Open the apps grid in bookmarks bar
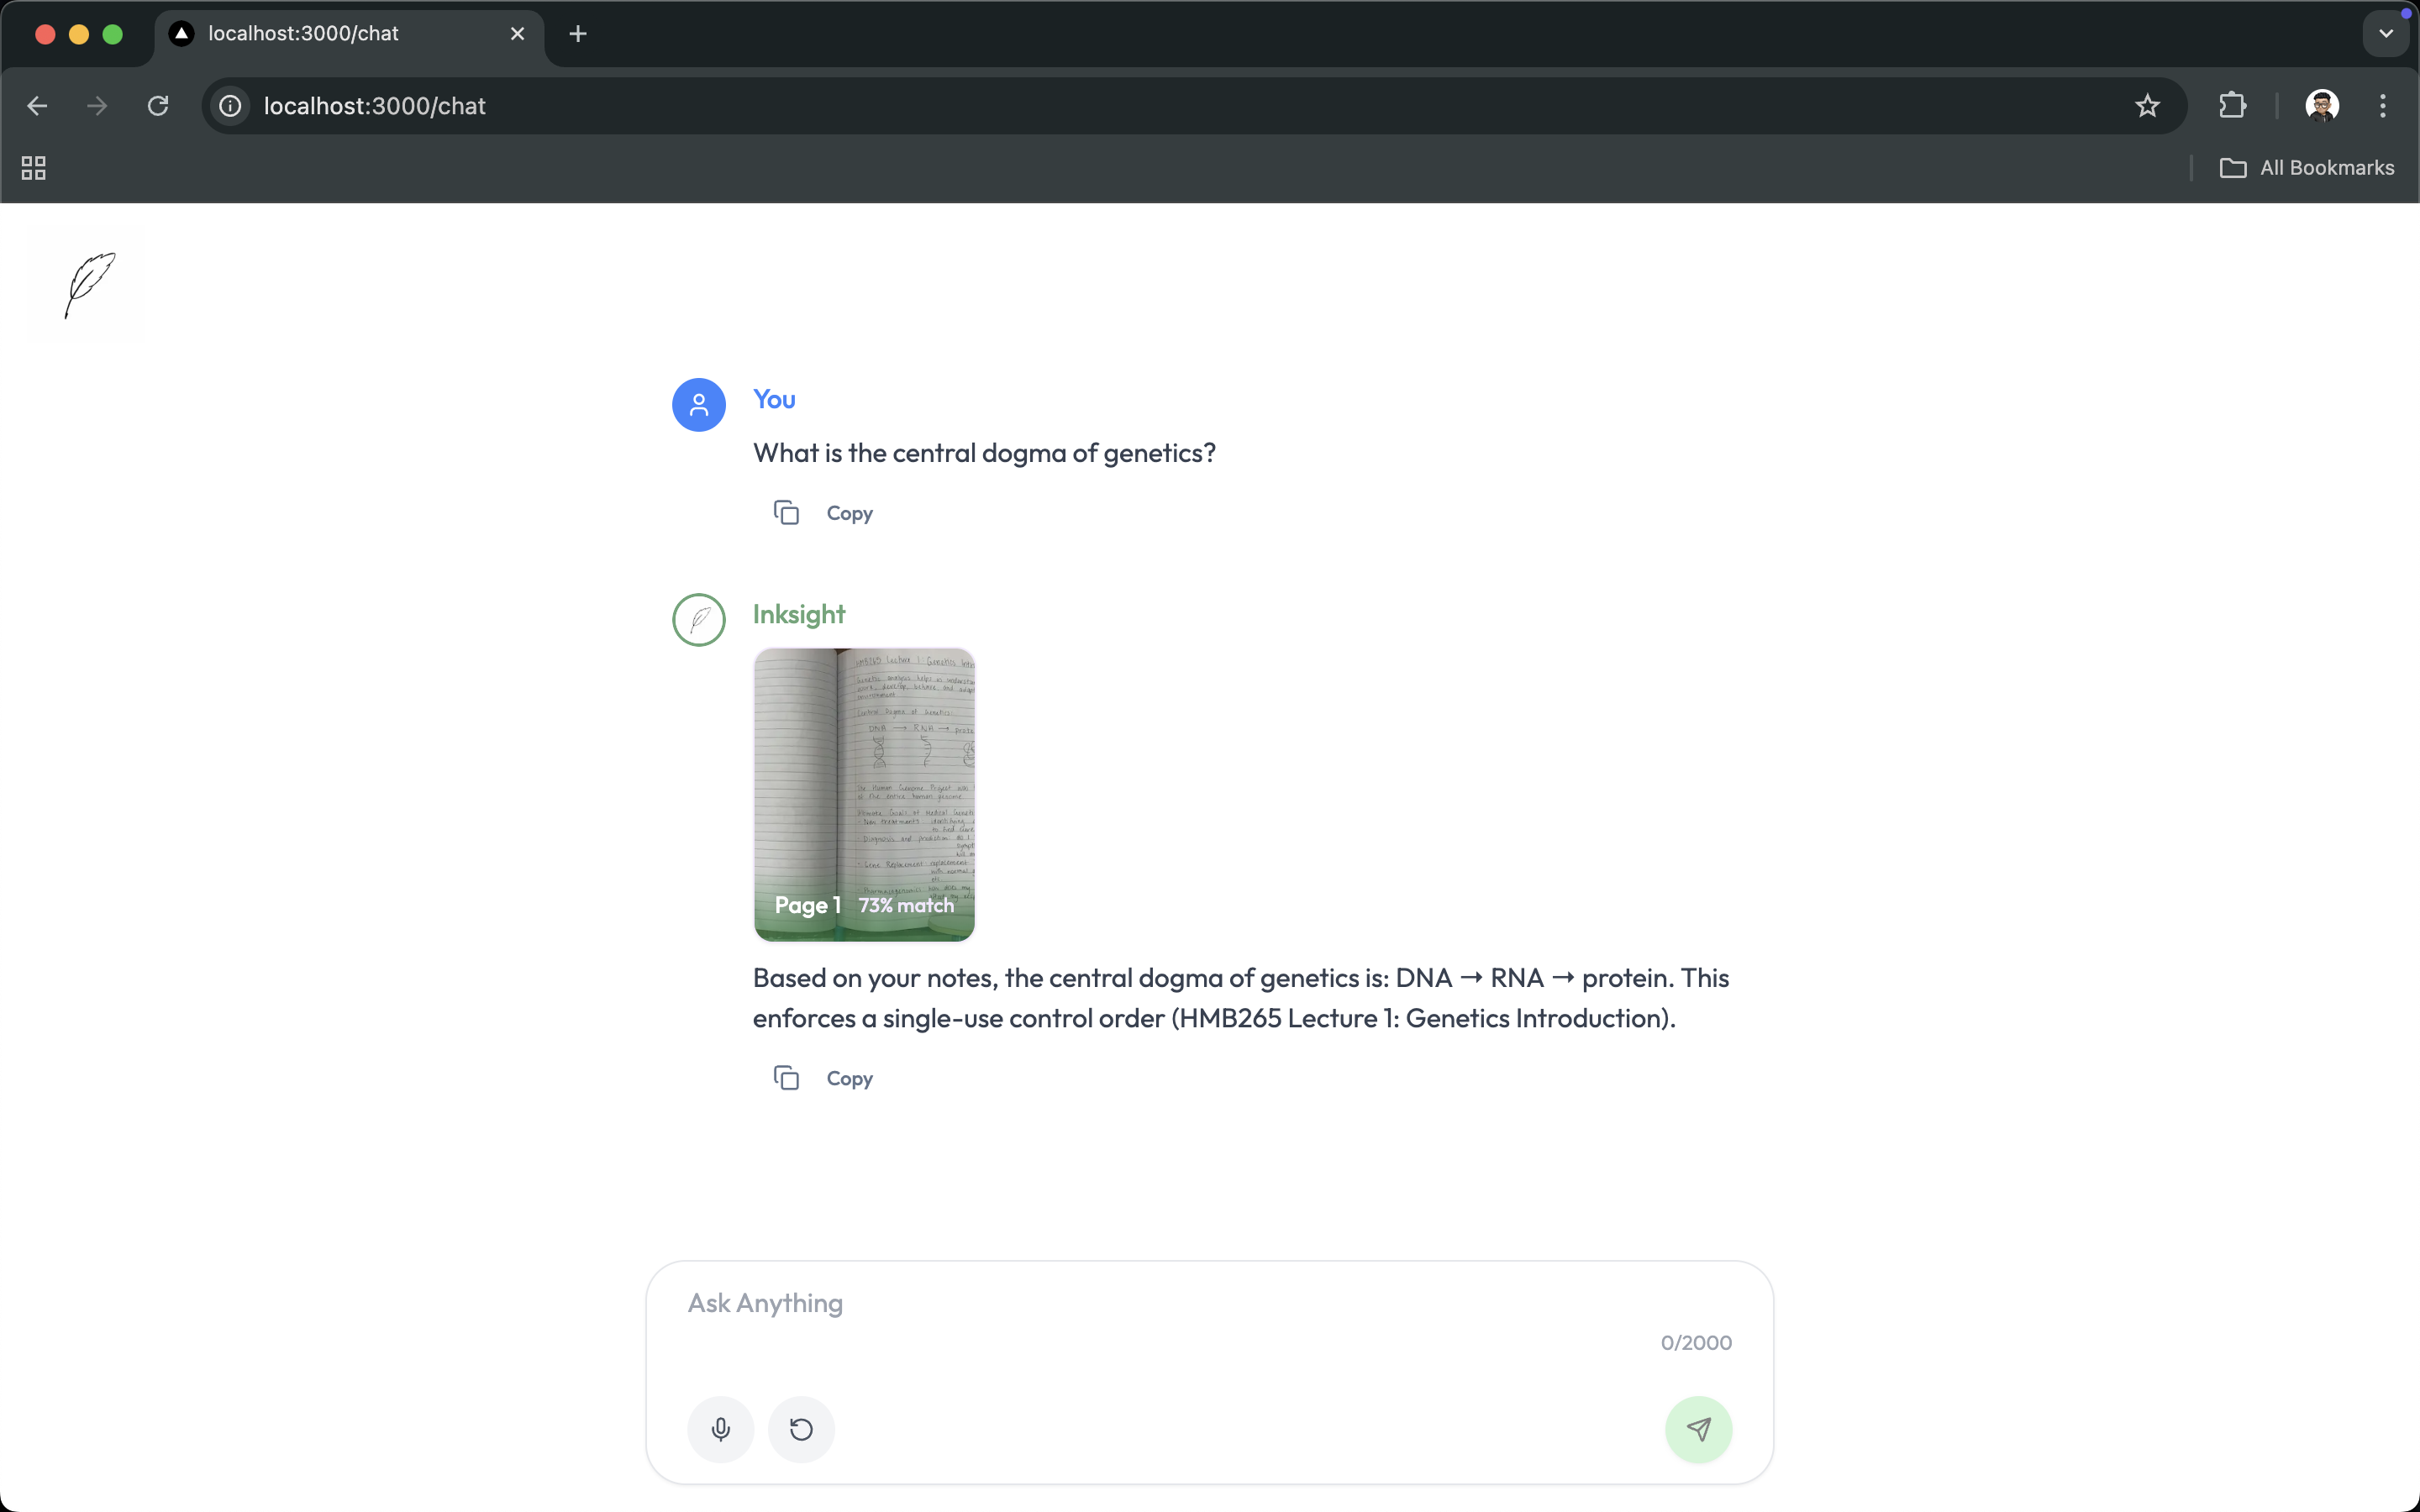Screen dimensions: 2420x1512 (x=34, y=168)
